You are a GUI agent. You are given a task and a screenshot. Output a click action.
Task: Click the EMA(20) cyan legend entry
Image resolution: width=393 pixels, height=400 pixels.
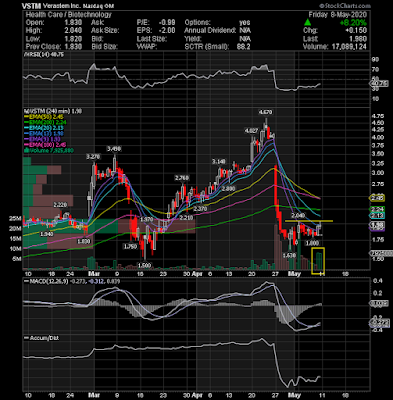tap(43, 128)
